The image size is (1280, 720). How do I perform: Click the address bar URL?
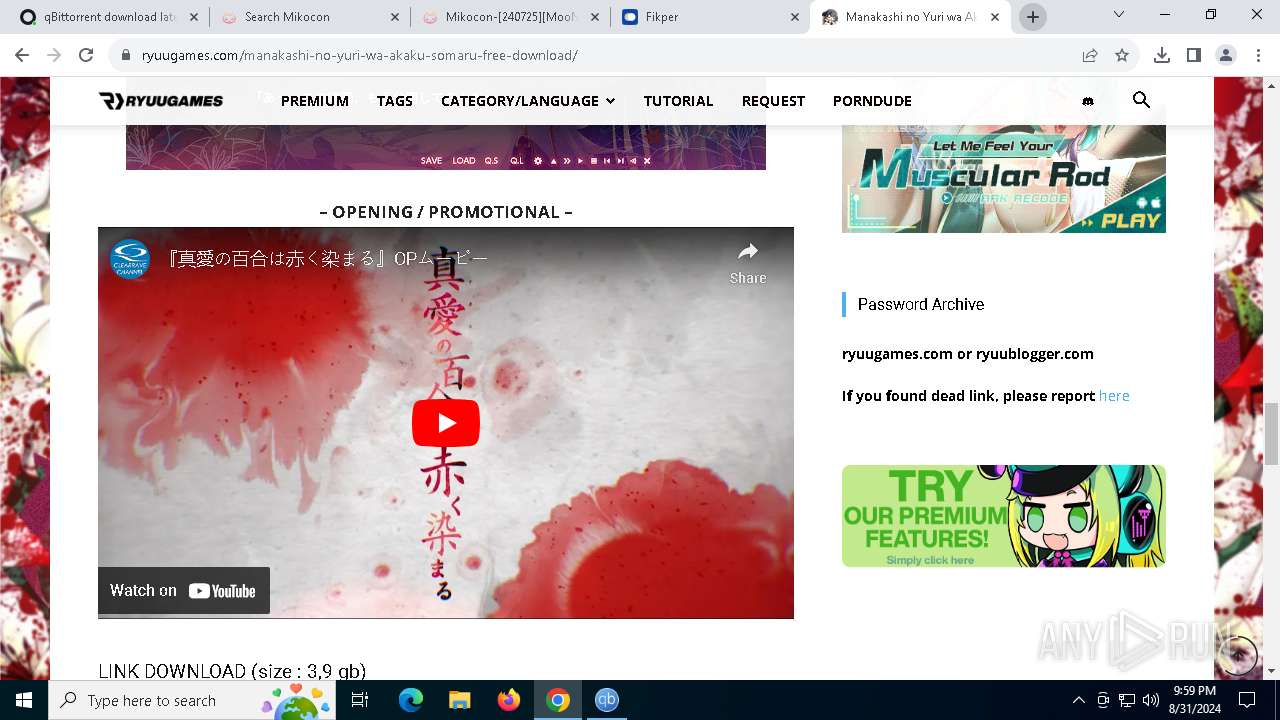point(360,55)
